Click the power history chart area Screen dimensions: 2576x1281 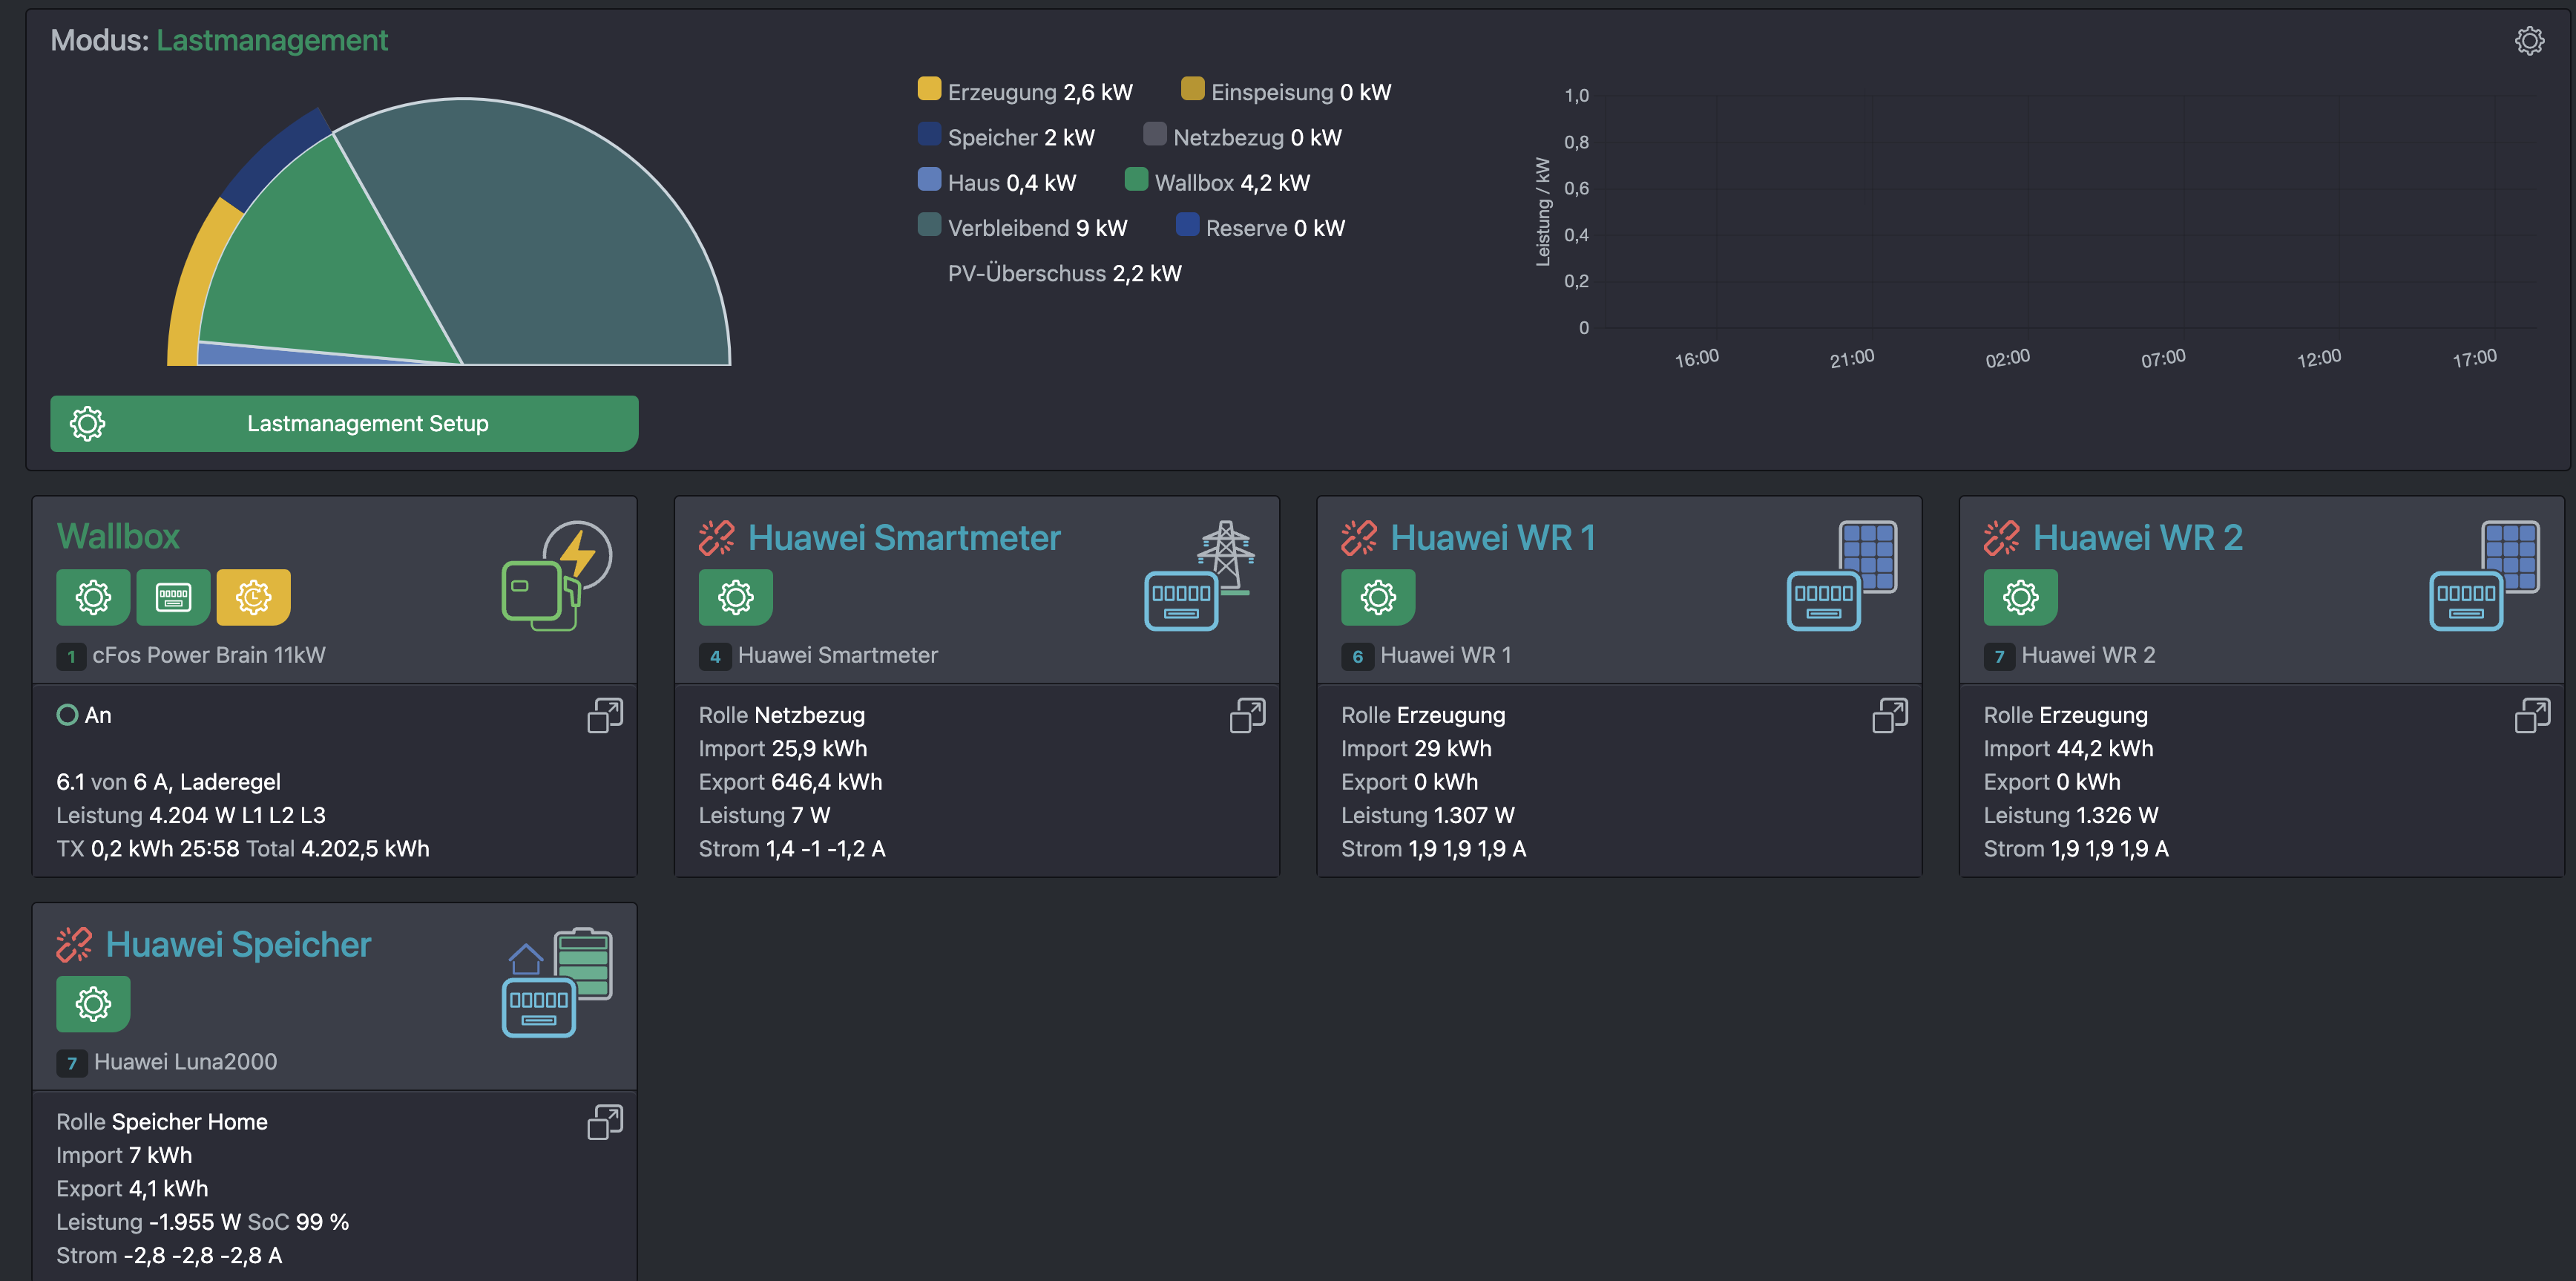tap(2070, 212)
